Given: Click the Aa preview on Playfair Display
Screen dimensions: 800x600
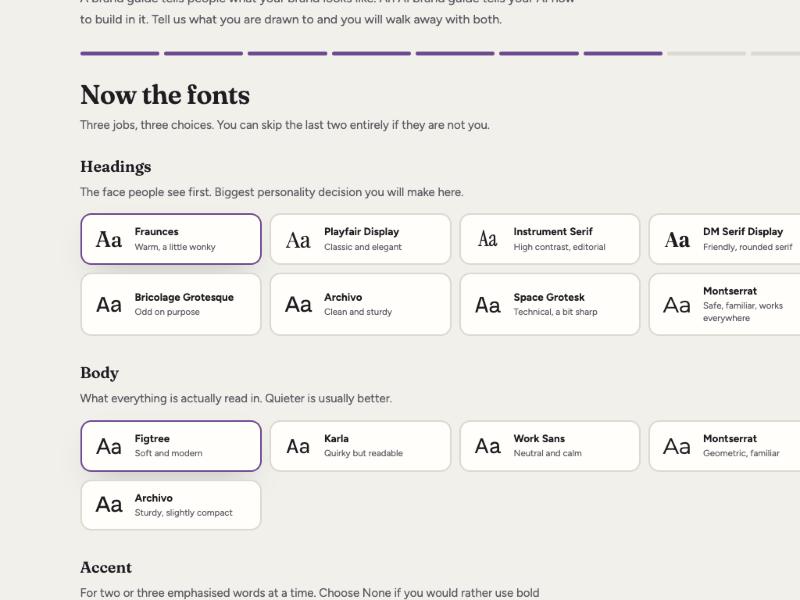Looking at the screenshot, I should pyautogui.click(x=298, y=240).
